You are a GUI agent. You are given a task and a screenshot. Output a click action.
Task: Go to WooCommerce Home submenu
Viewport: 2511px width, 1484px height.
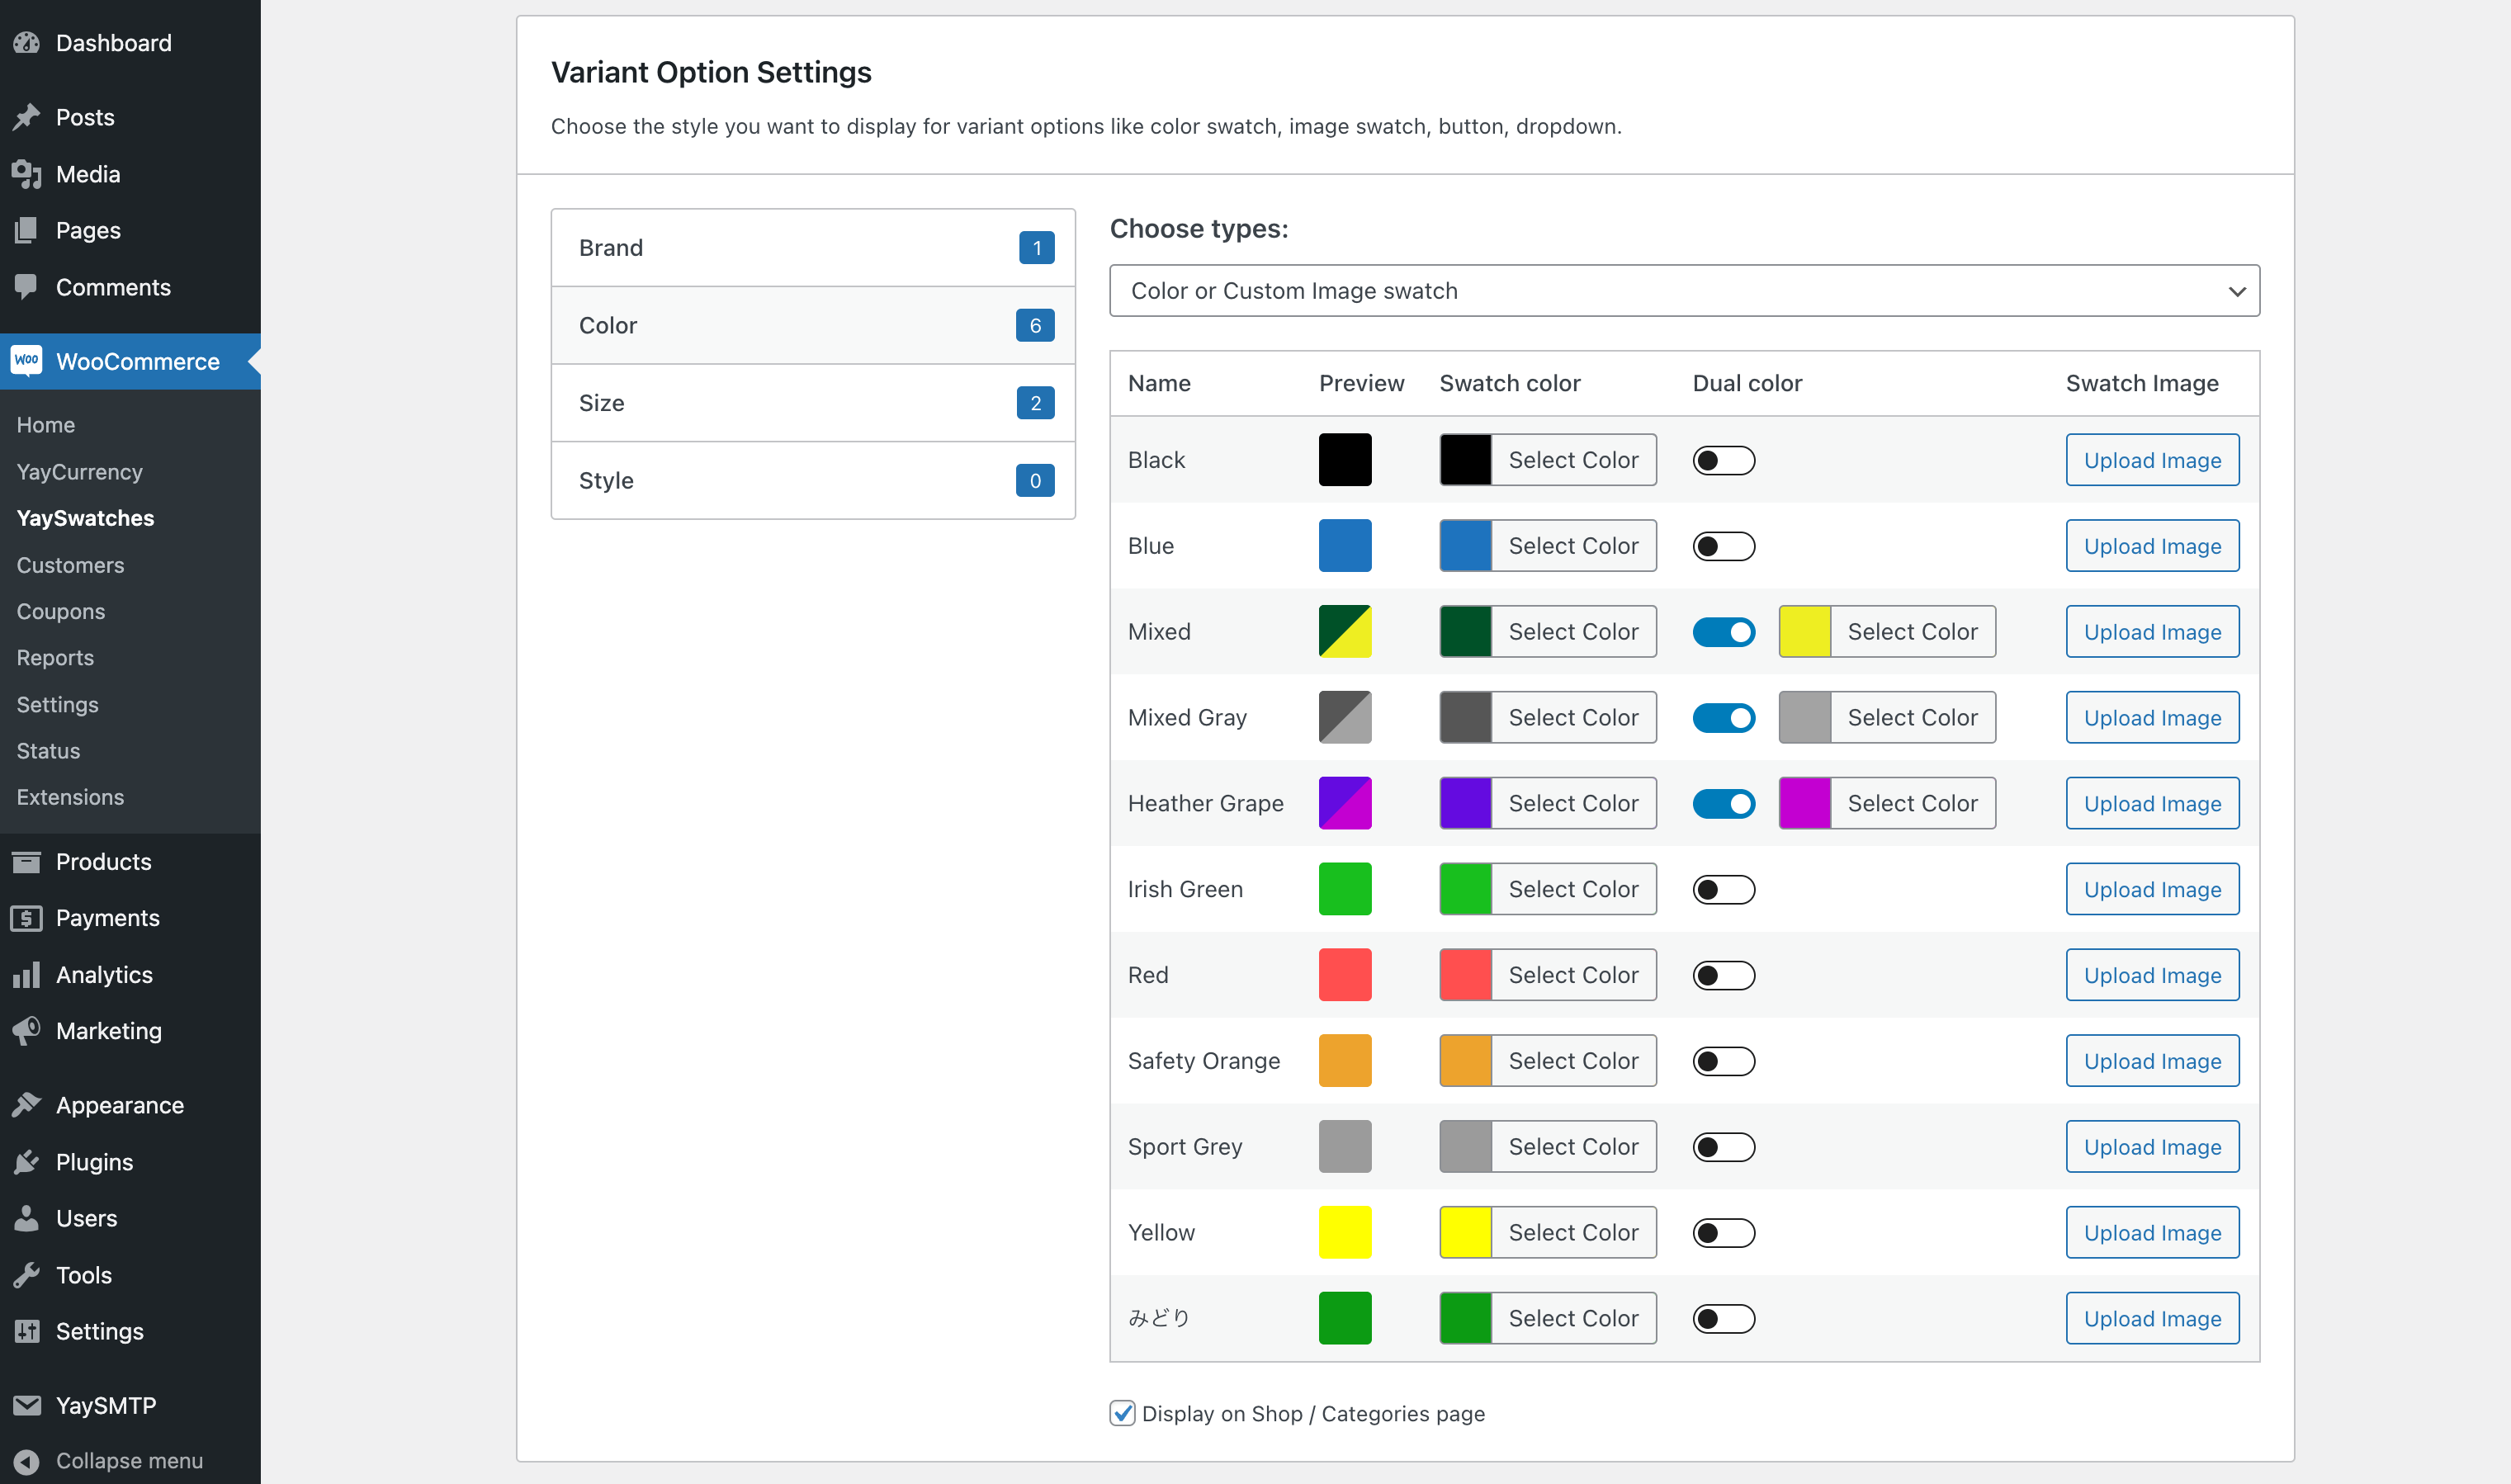point(46,425)
